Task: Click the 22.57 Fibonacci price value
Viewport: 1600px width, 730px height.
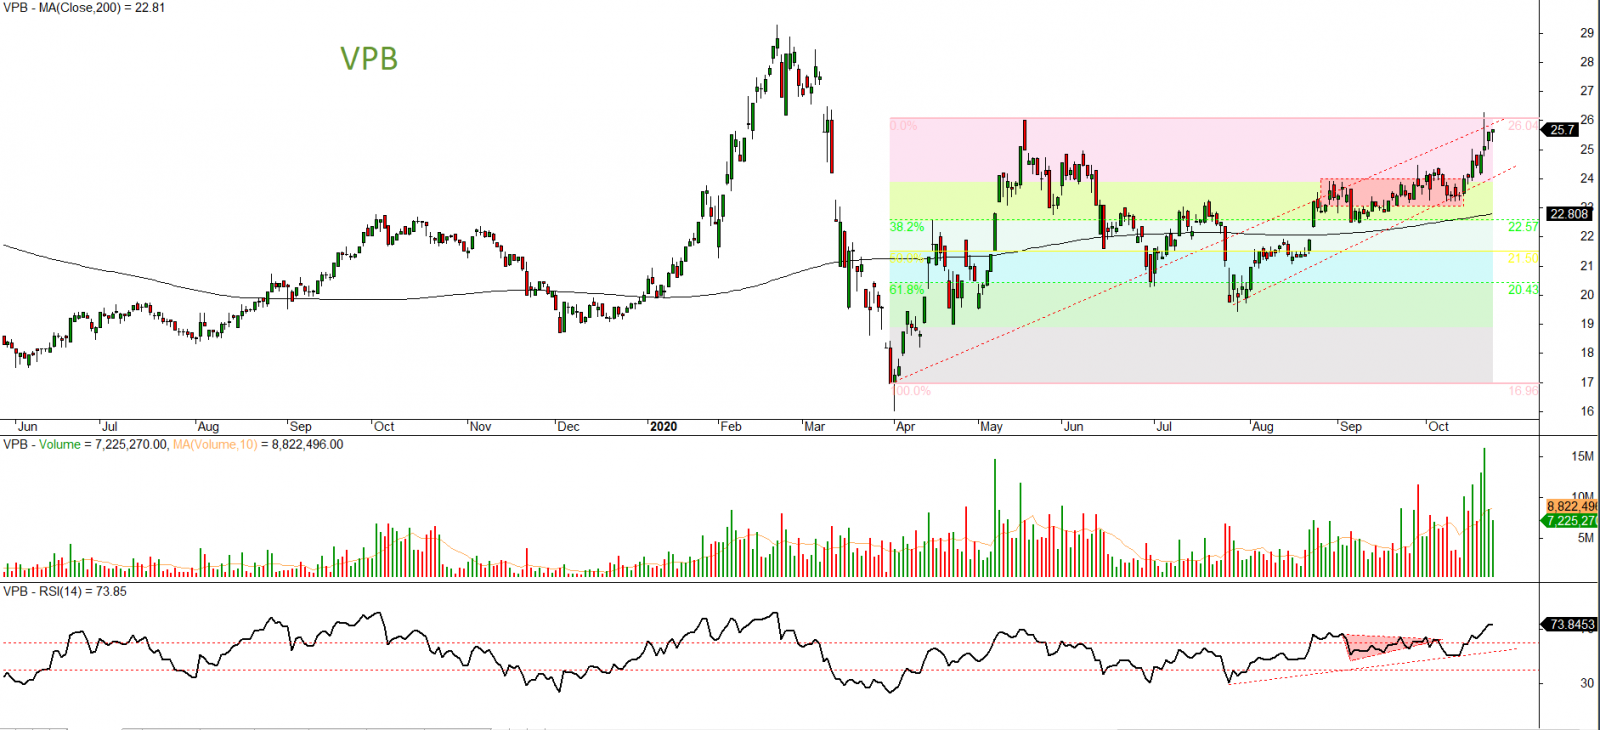Action: (x=1523, y=227)
